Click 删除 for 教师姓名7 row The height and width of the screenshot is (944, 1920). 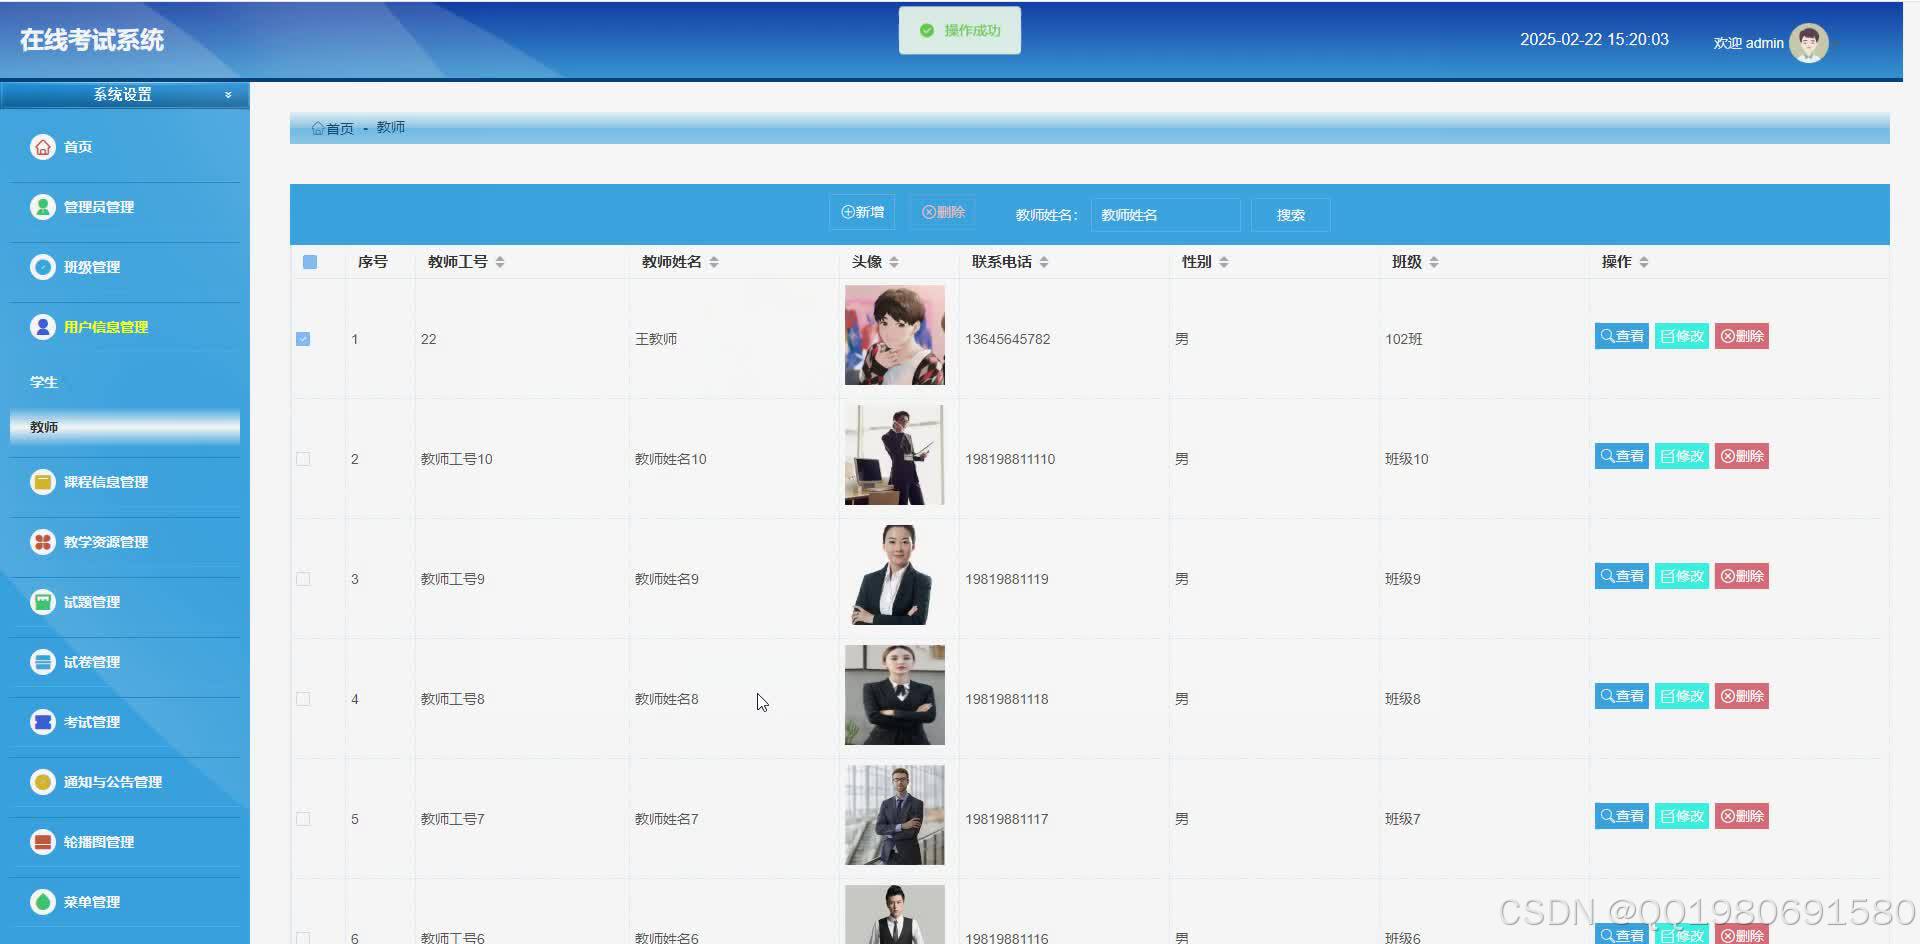tap(1742, 816)
